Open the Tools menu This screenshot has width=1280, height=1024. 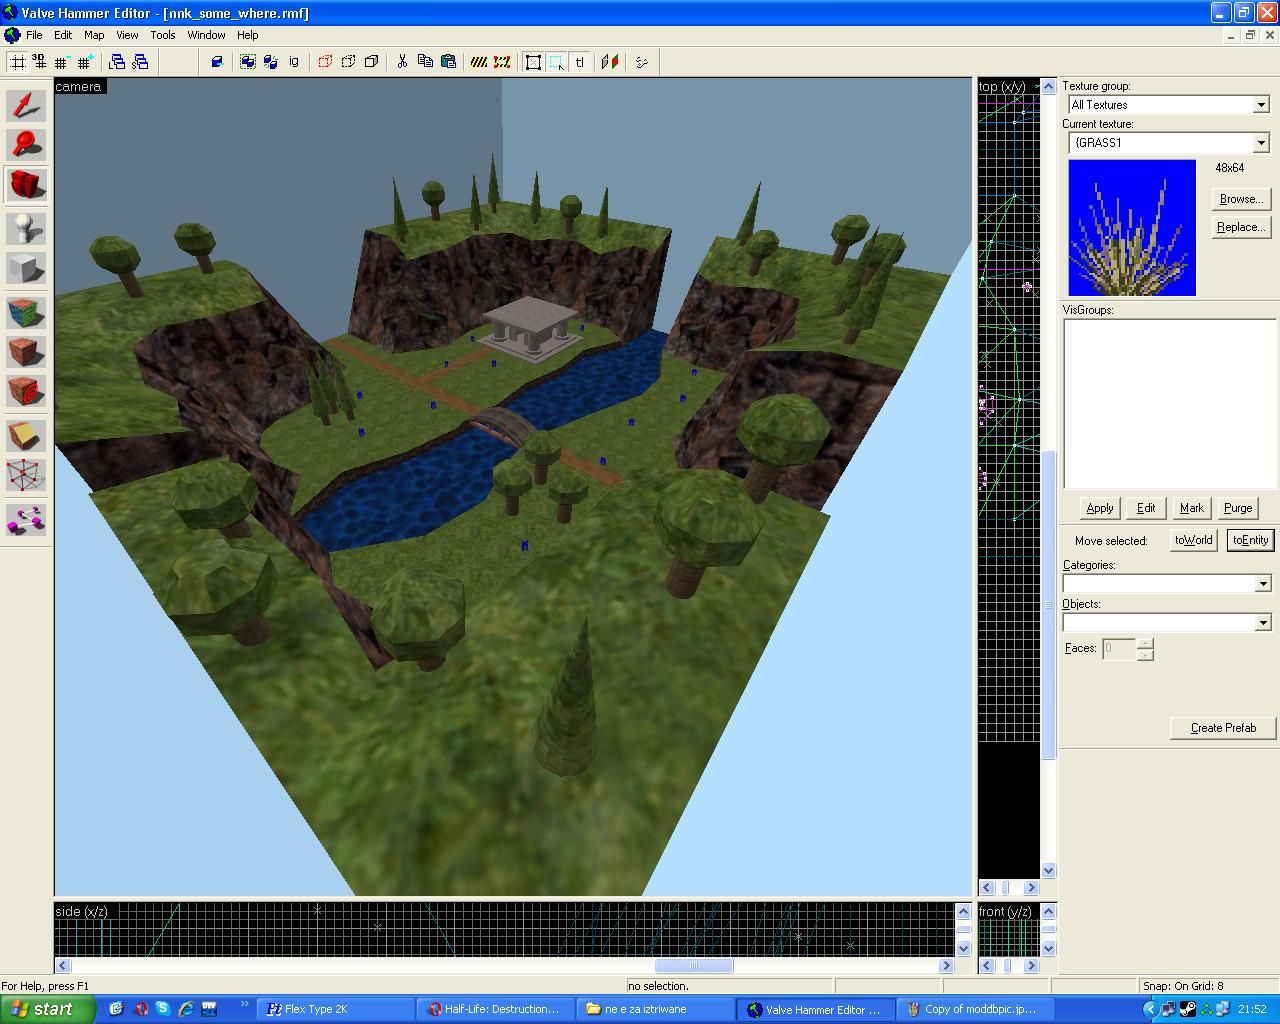(162, 35)
